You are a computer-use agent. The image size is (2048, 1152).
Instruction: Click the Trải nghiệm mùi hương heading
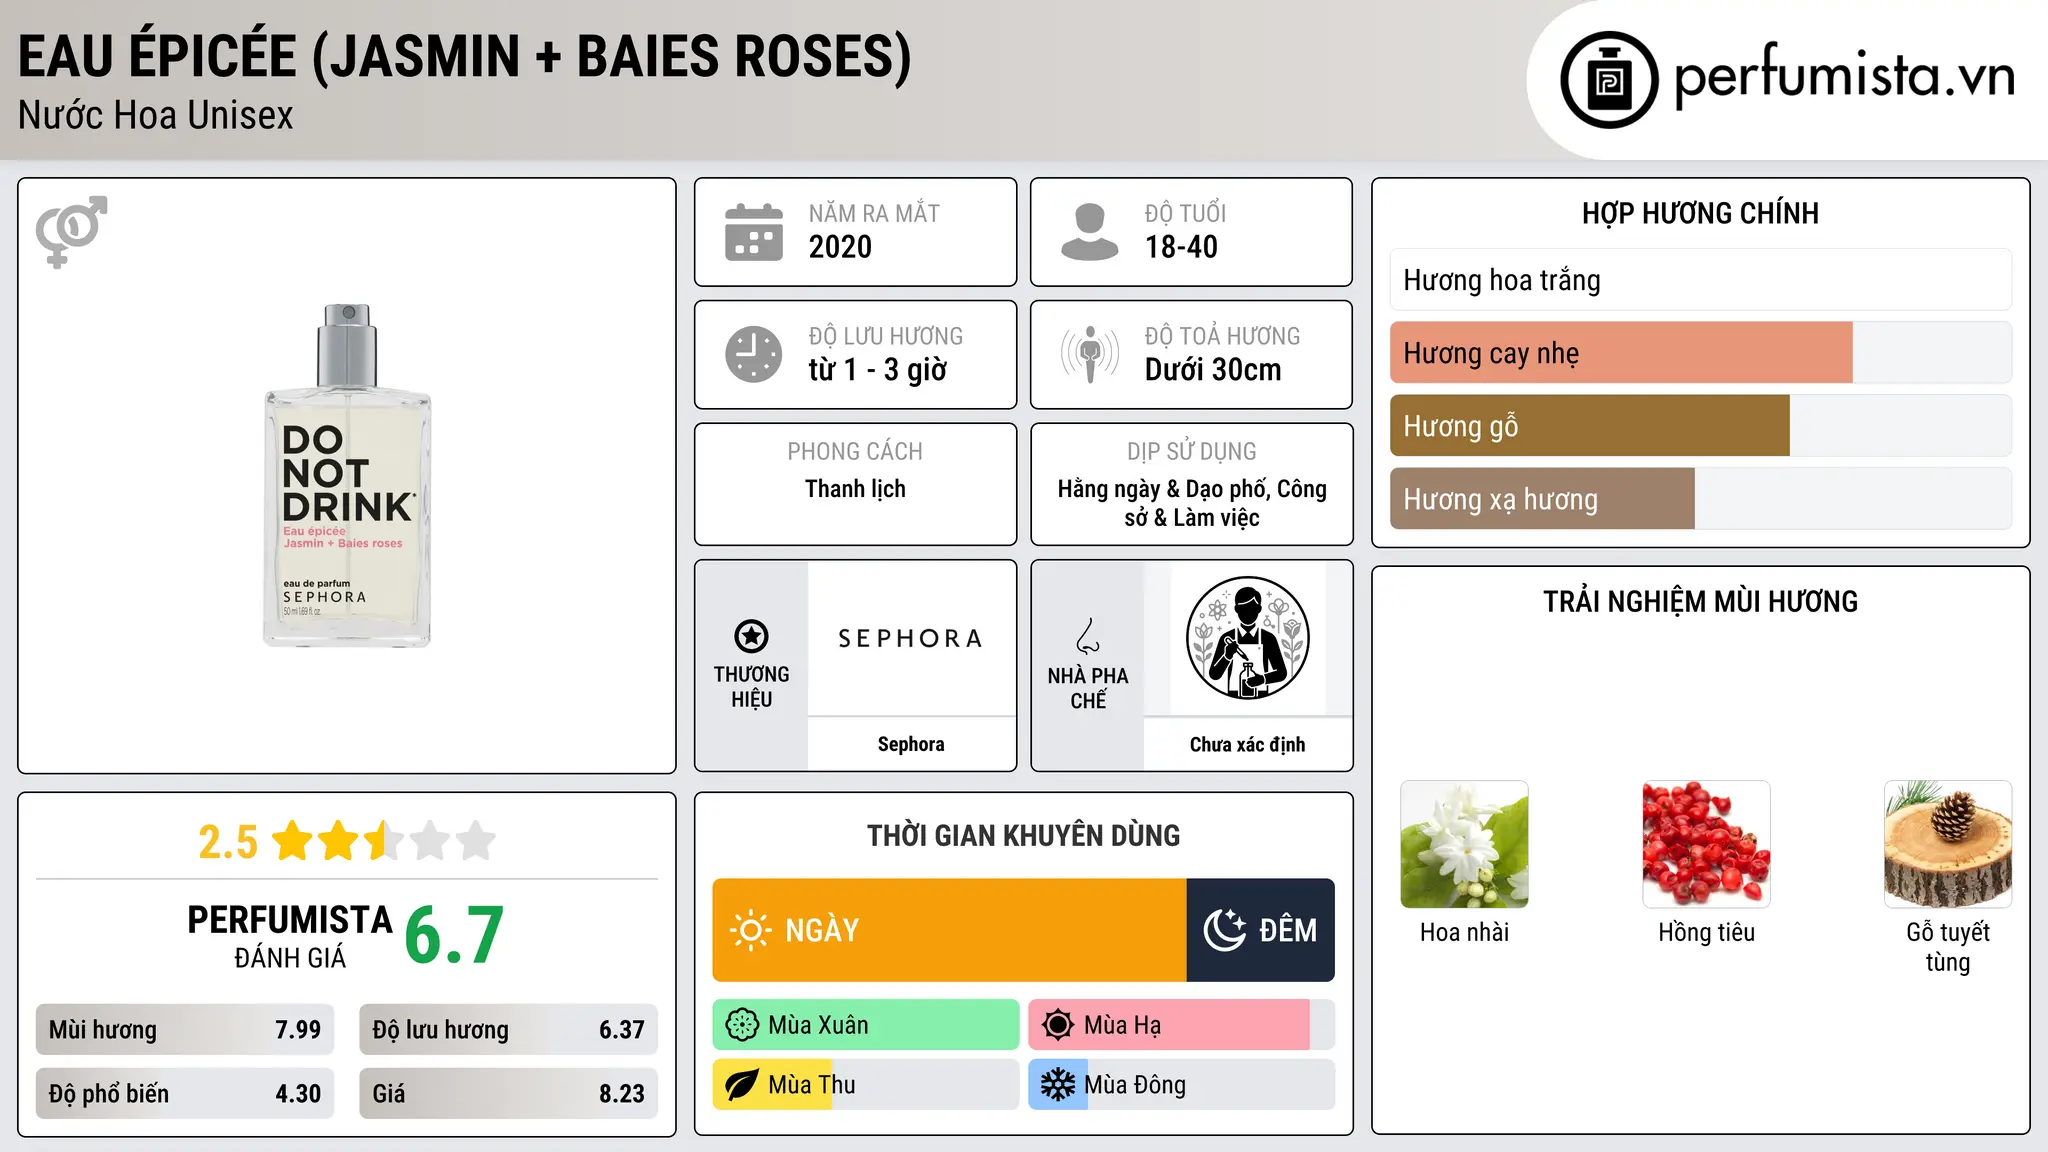(1700, 602)
